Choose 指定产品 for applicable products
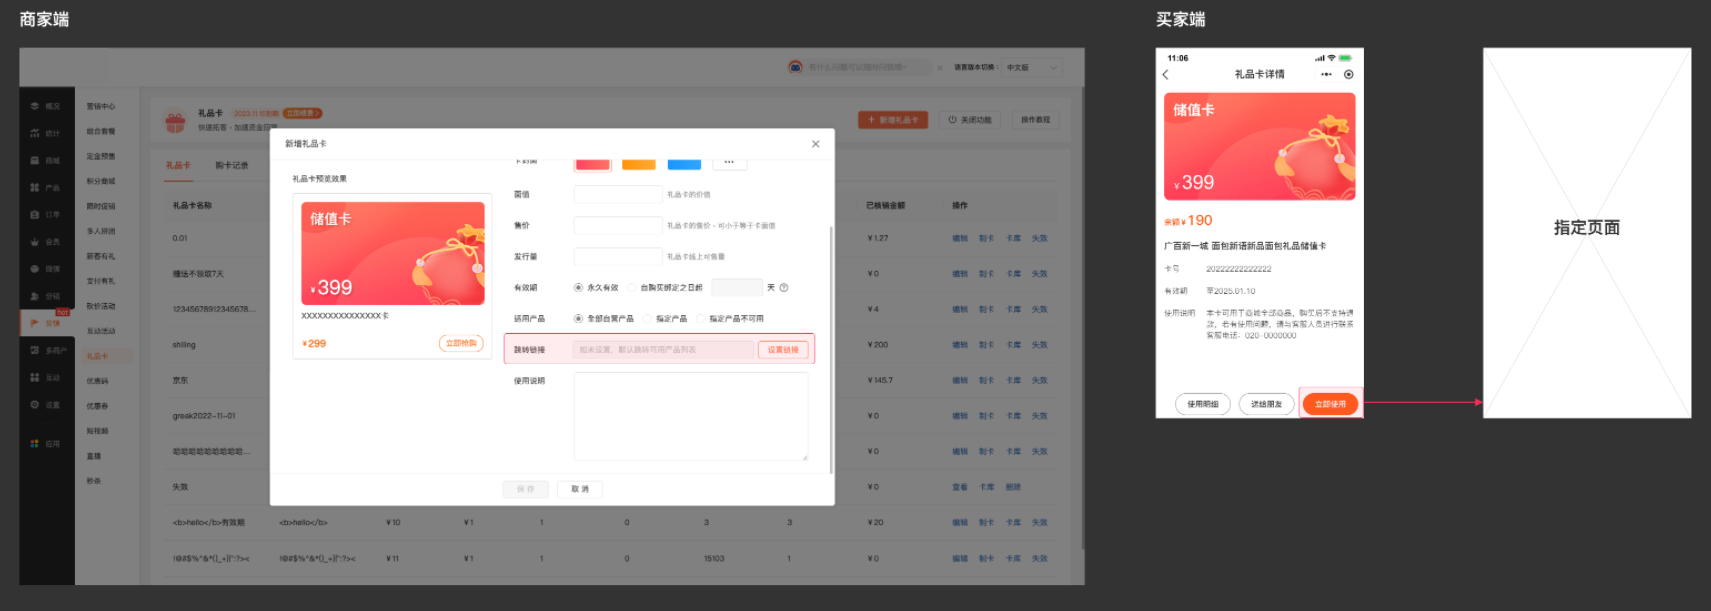The image size is (1711, 611). [x=667, y=319]
